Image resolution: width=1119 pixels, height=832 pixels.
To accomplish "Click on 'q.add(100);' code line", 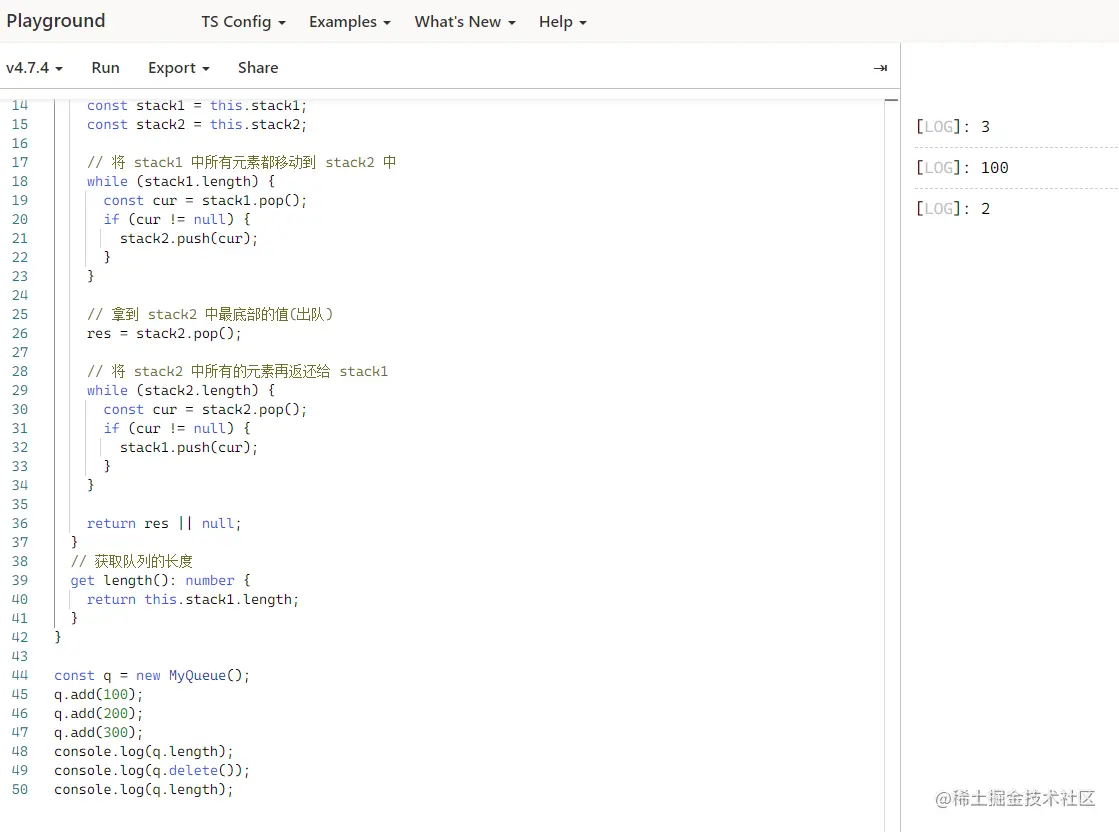I will click(x=98, y=694).
